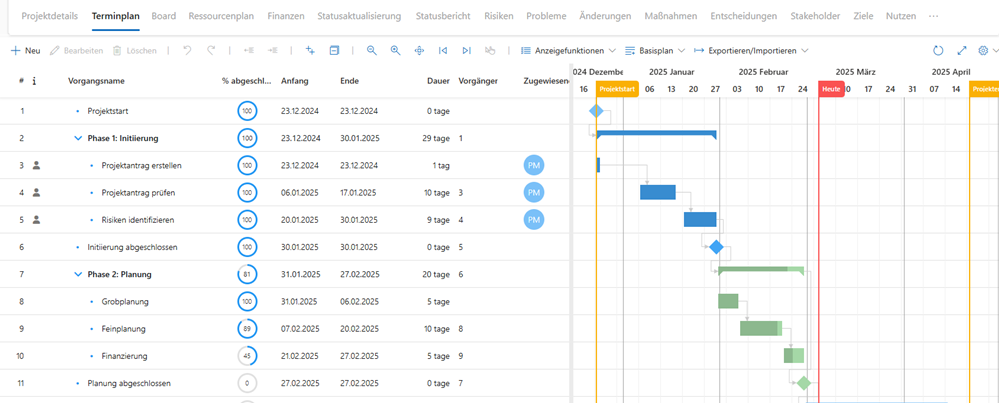Click the Neu button

tap(25, 50)
